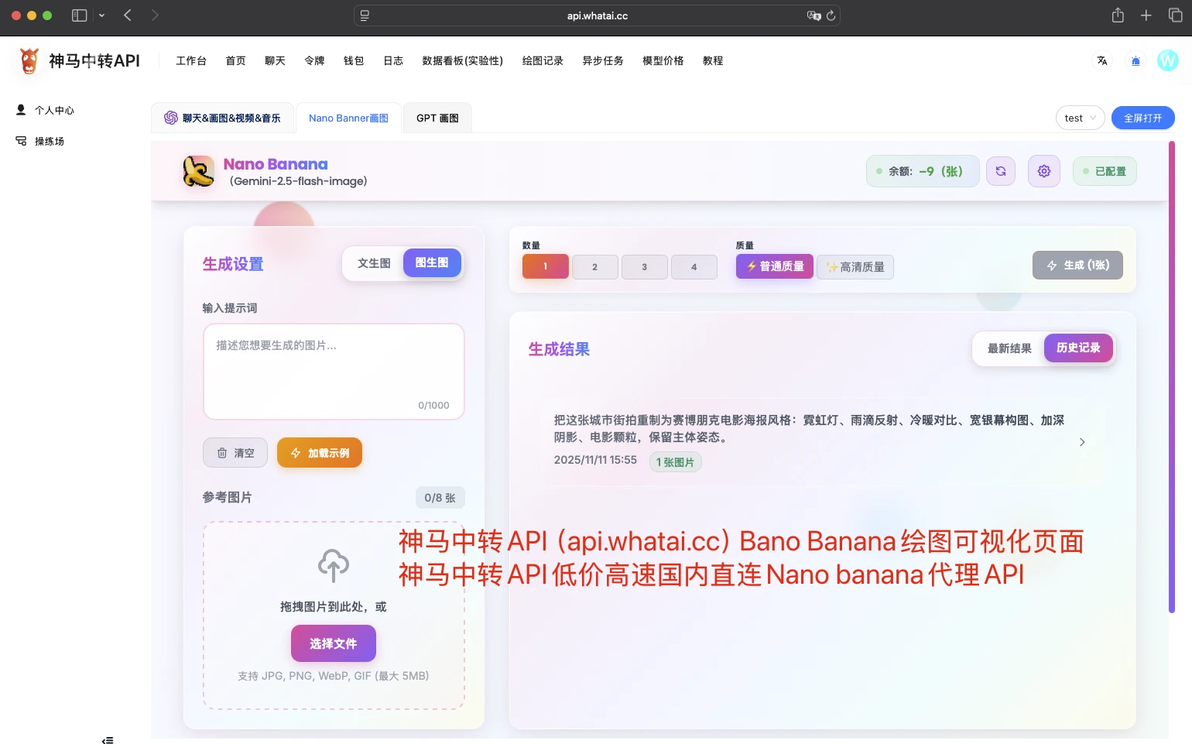Screen dimensions: 1192x744
Task: Open 教程 in top navigation
Action: [x=713, y=61]
